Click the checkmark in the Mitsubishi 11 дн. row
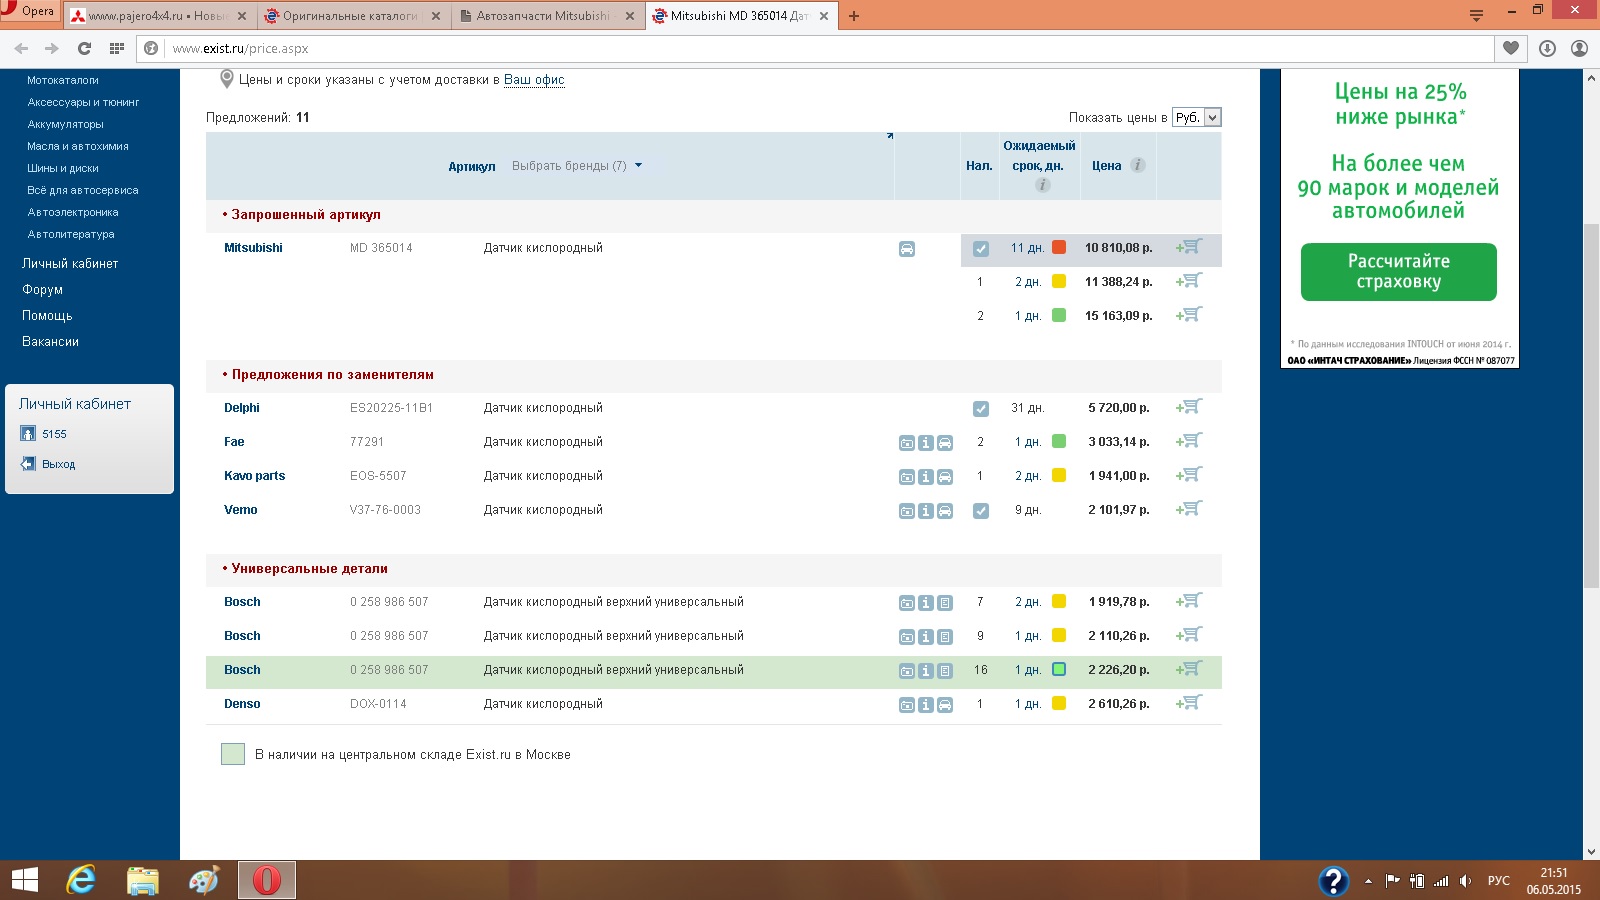 [980, 249]
